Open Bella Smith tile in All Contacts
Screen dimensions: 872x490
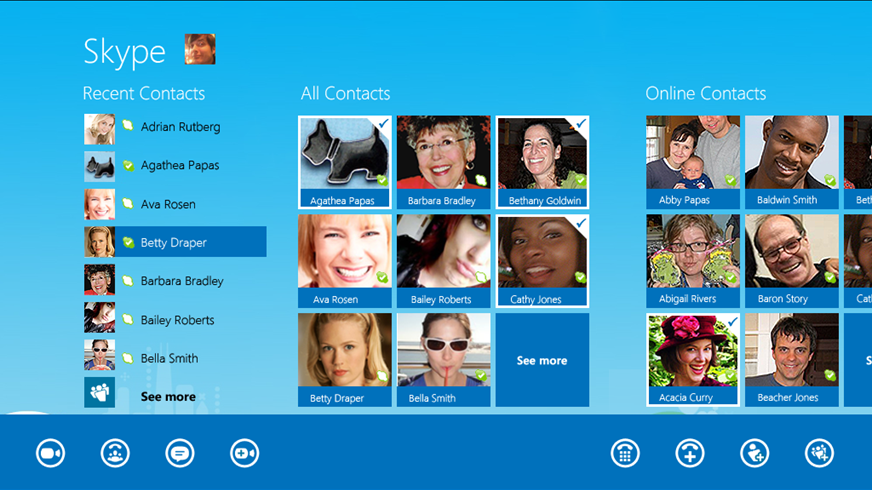[x=443, y=360]
